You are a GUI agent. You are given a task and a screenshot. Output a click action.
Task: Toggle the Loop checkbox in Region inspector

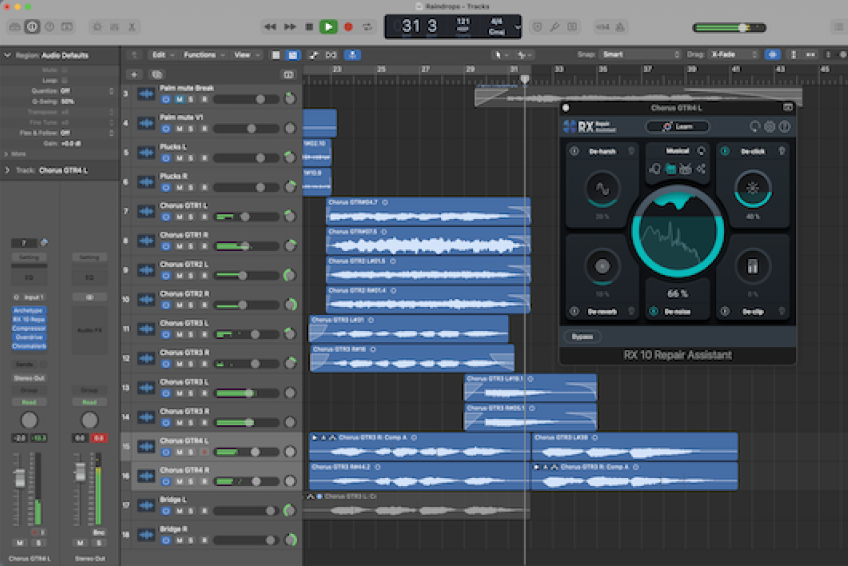[x=65, y=81]
